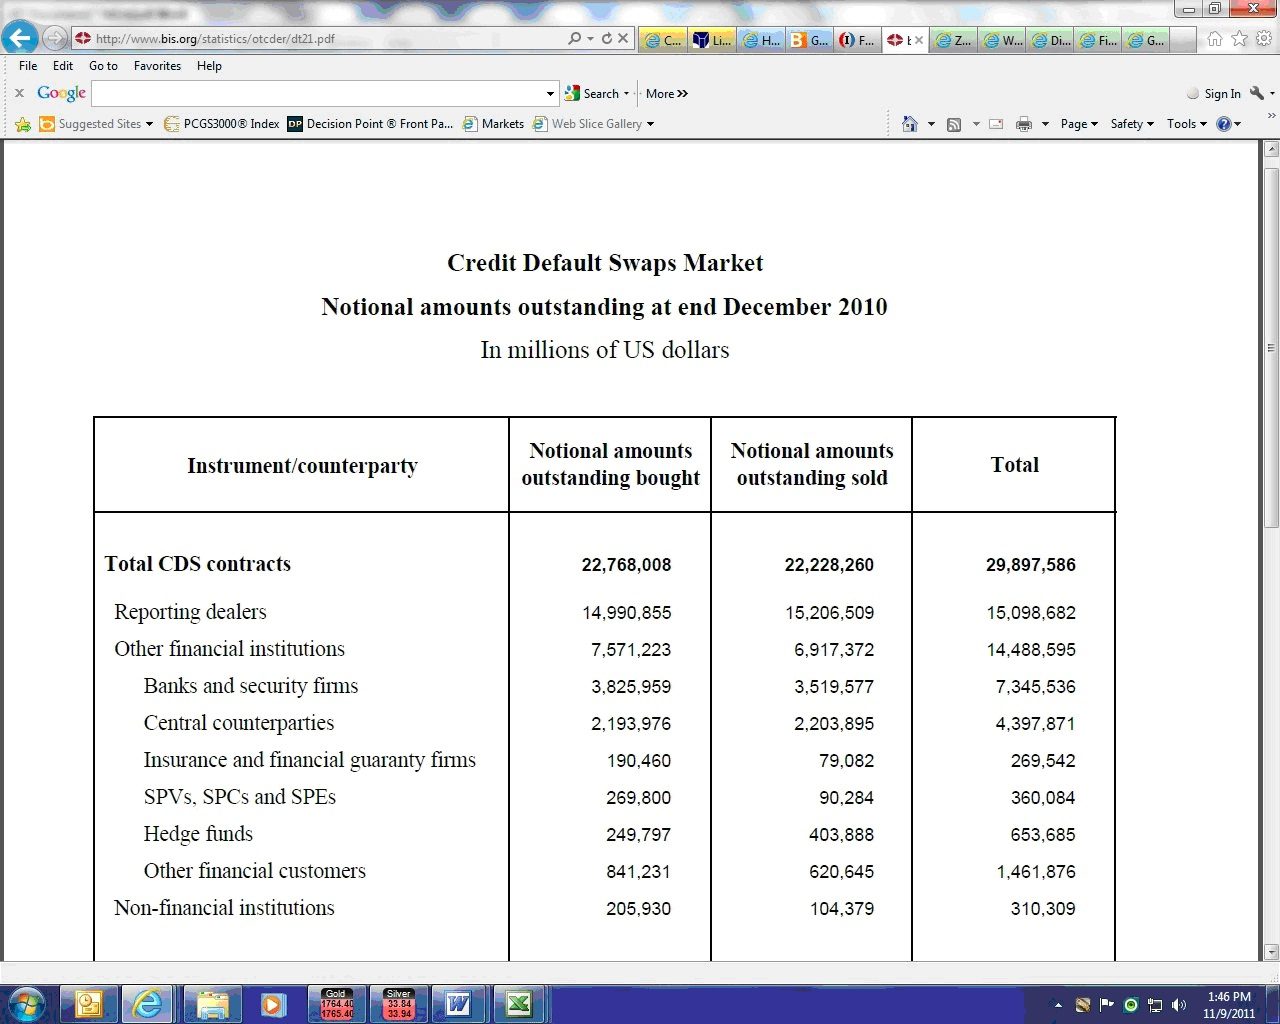Switch to the tab labeled Li...
1280x1024 pixels.
click(712, 40)
